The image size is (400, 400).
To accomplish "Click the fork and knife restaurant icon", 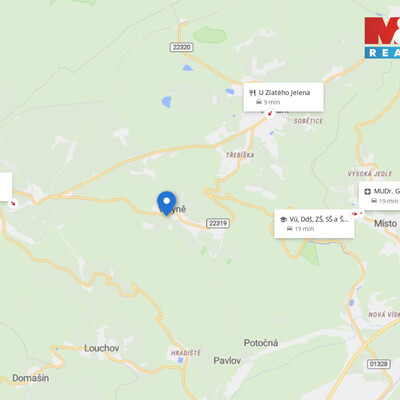I will point(252,93).
